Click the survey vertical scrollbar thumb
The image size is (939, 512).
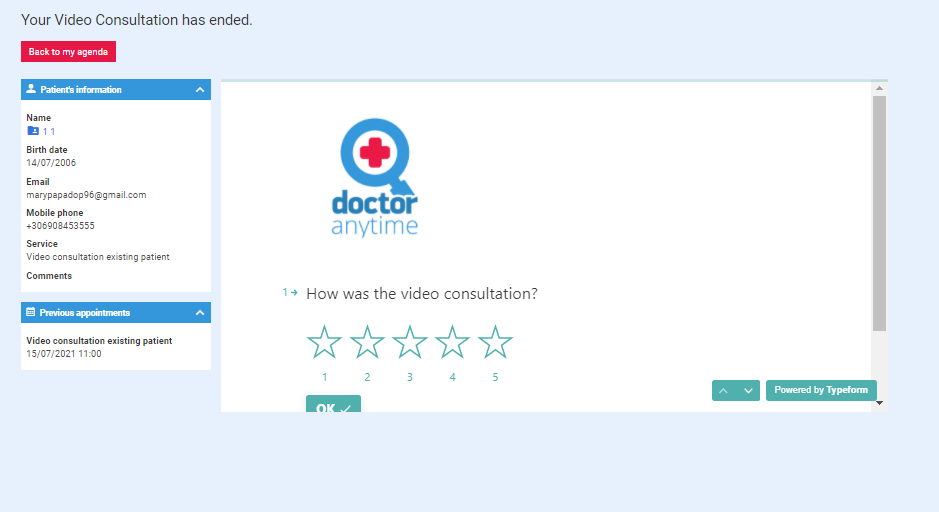879,214
